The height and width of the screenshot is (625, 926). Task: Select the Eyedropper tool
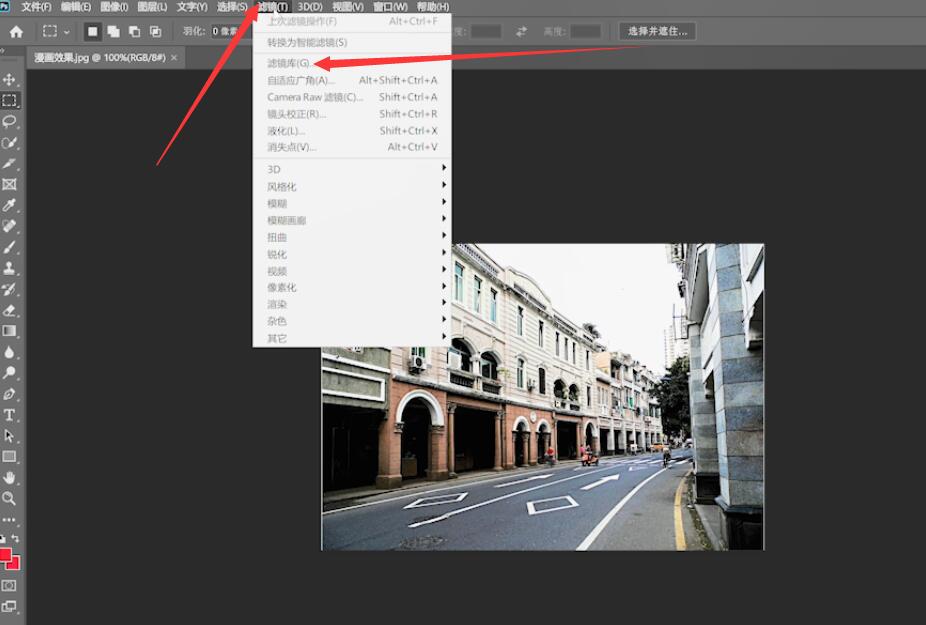click(x=9, y=205)
